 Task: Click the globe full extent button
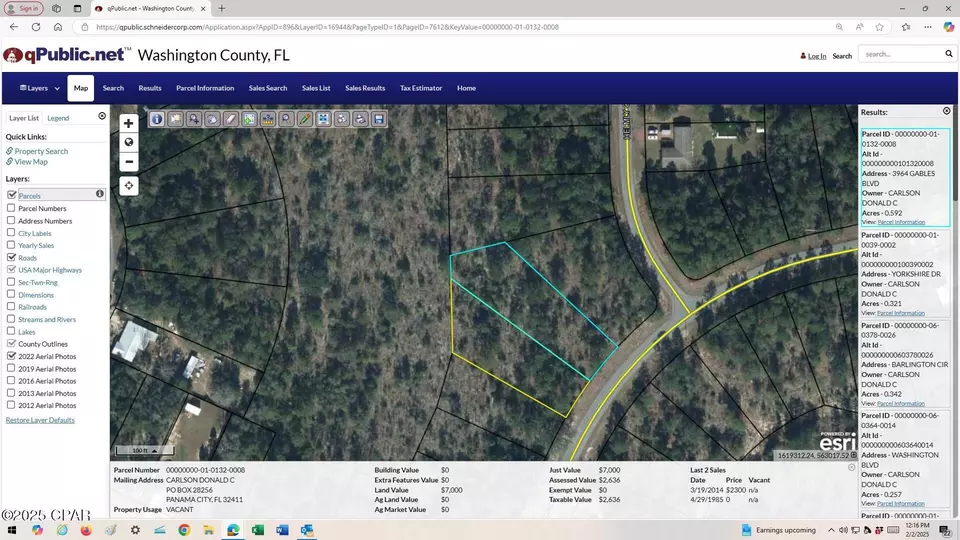tap(129, 143)
